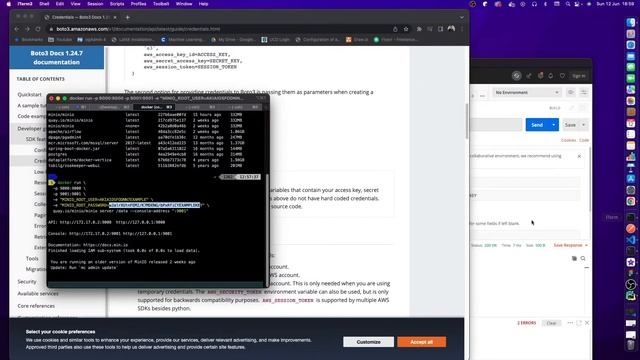
Task: Open the Save Response dropdown in Postman
Action: coord(571,245)
